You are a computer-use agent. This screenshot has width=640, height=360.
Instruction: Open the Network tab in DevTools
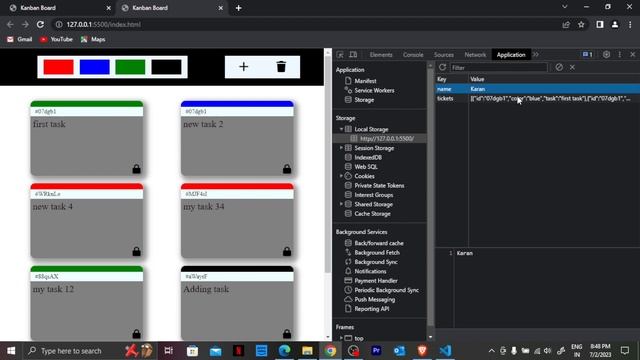click(x=475, y=55)
